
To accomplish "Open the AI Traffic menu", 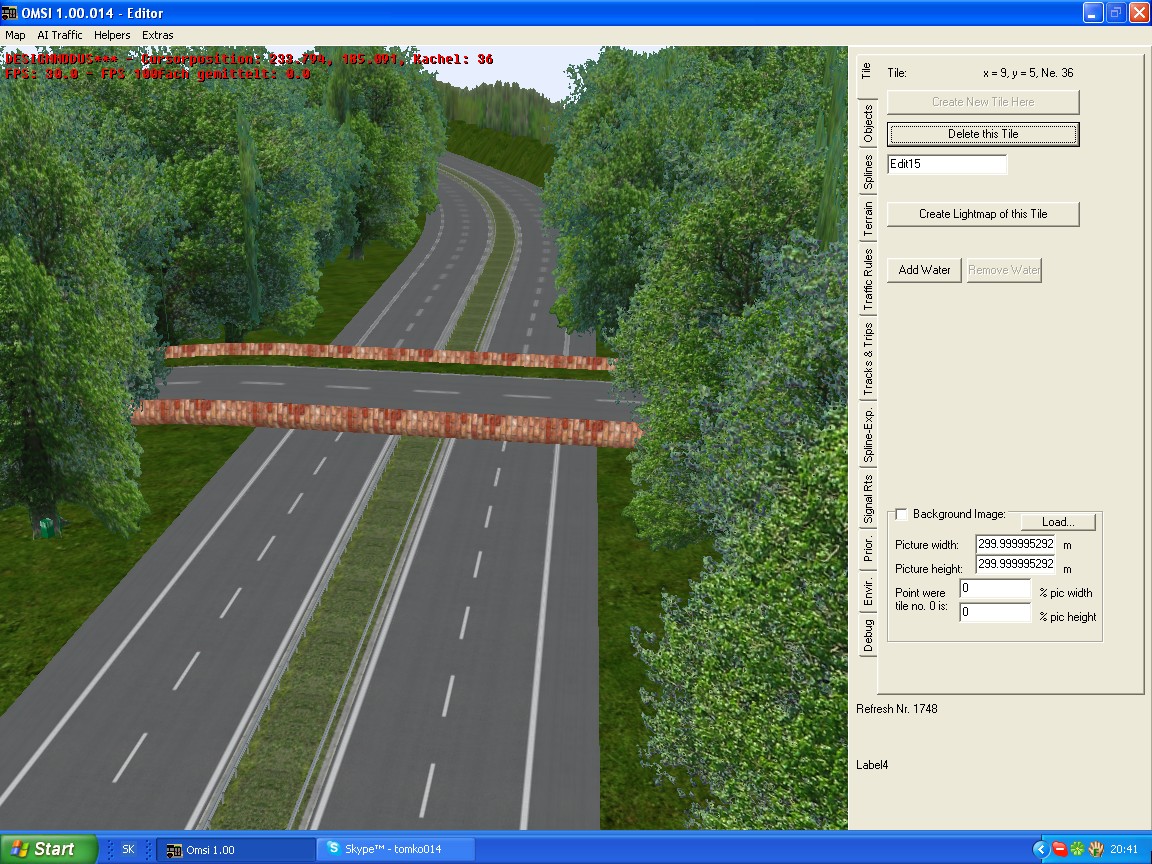I will pyautogui.click(x=60, y=35).
